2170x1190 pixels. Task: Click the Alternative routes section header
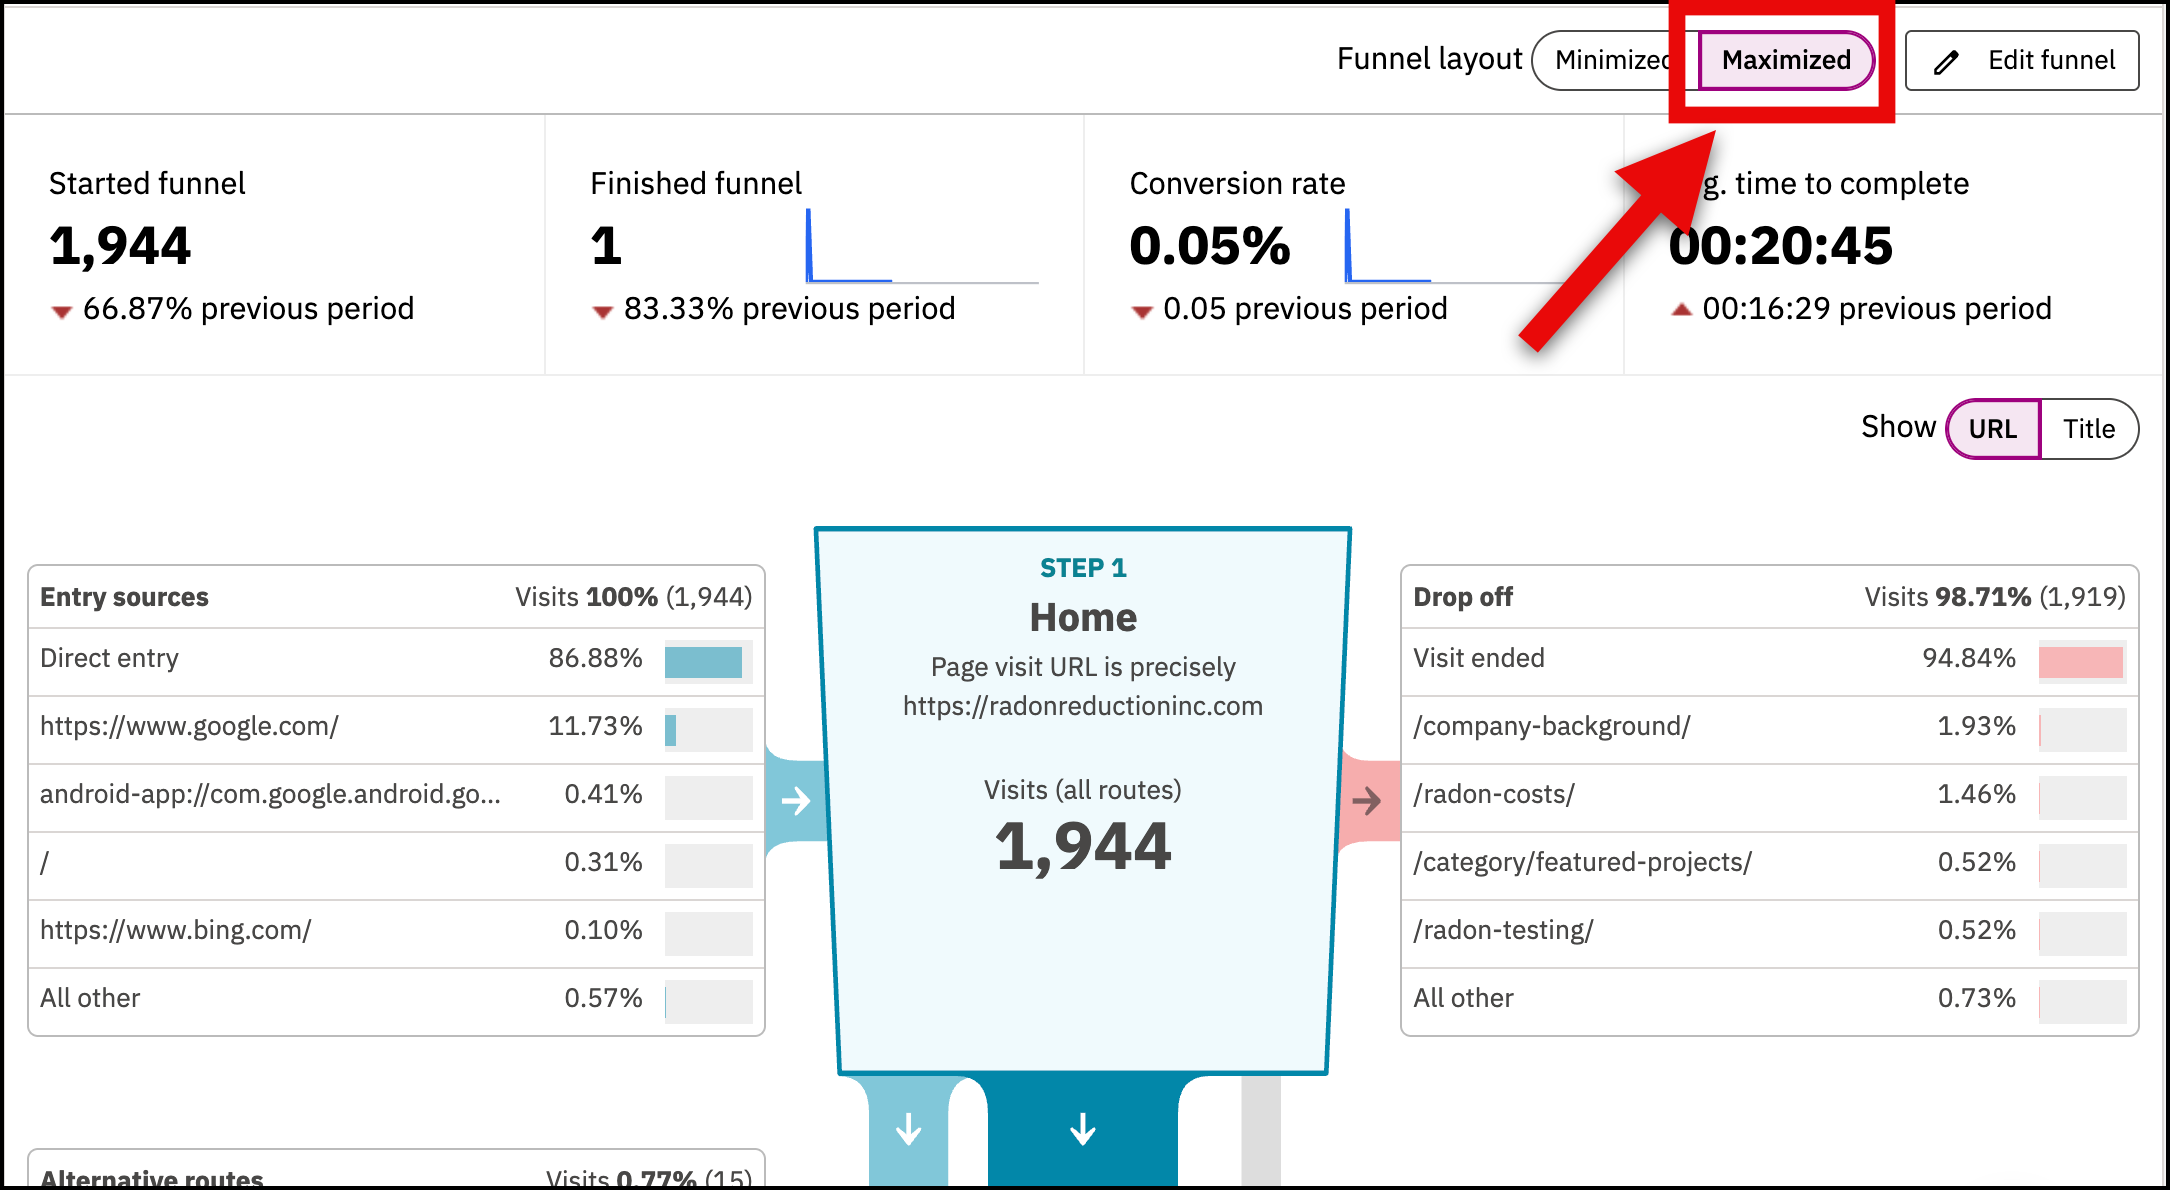click(x=151, y=1177)
